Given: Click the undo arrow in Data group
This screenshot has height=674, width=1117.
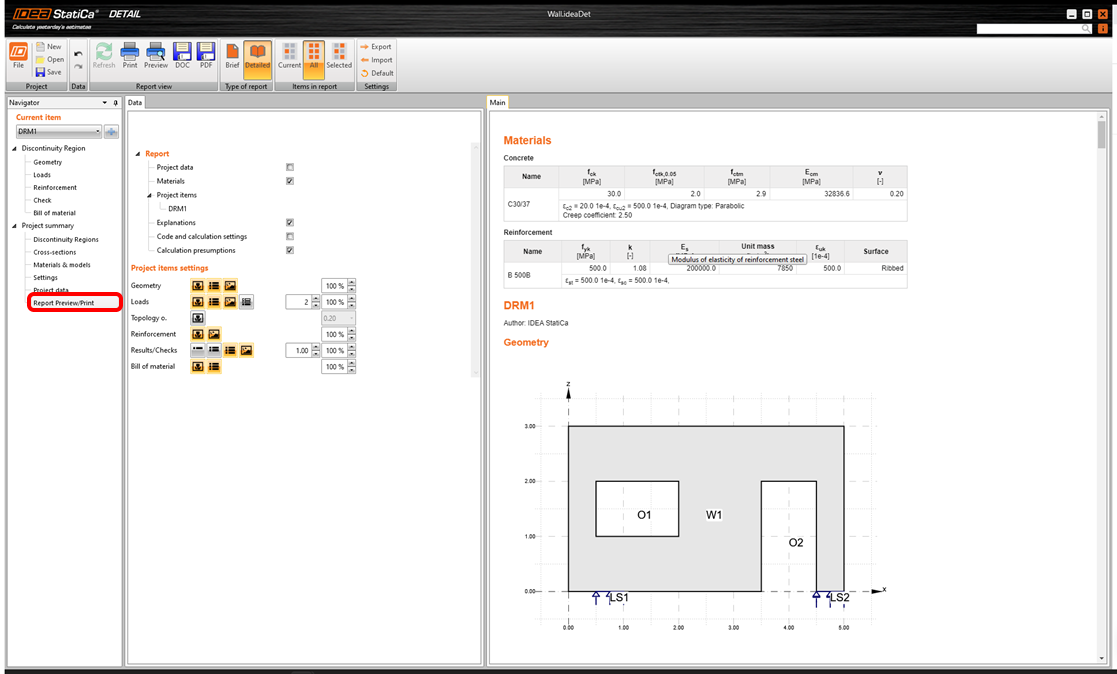Looking at the screenshot, I should click(x=78, y=54).
